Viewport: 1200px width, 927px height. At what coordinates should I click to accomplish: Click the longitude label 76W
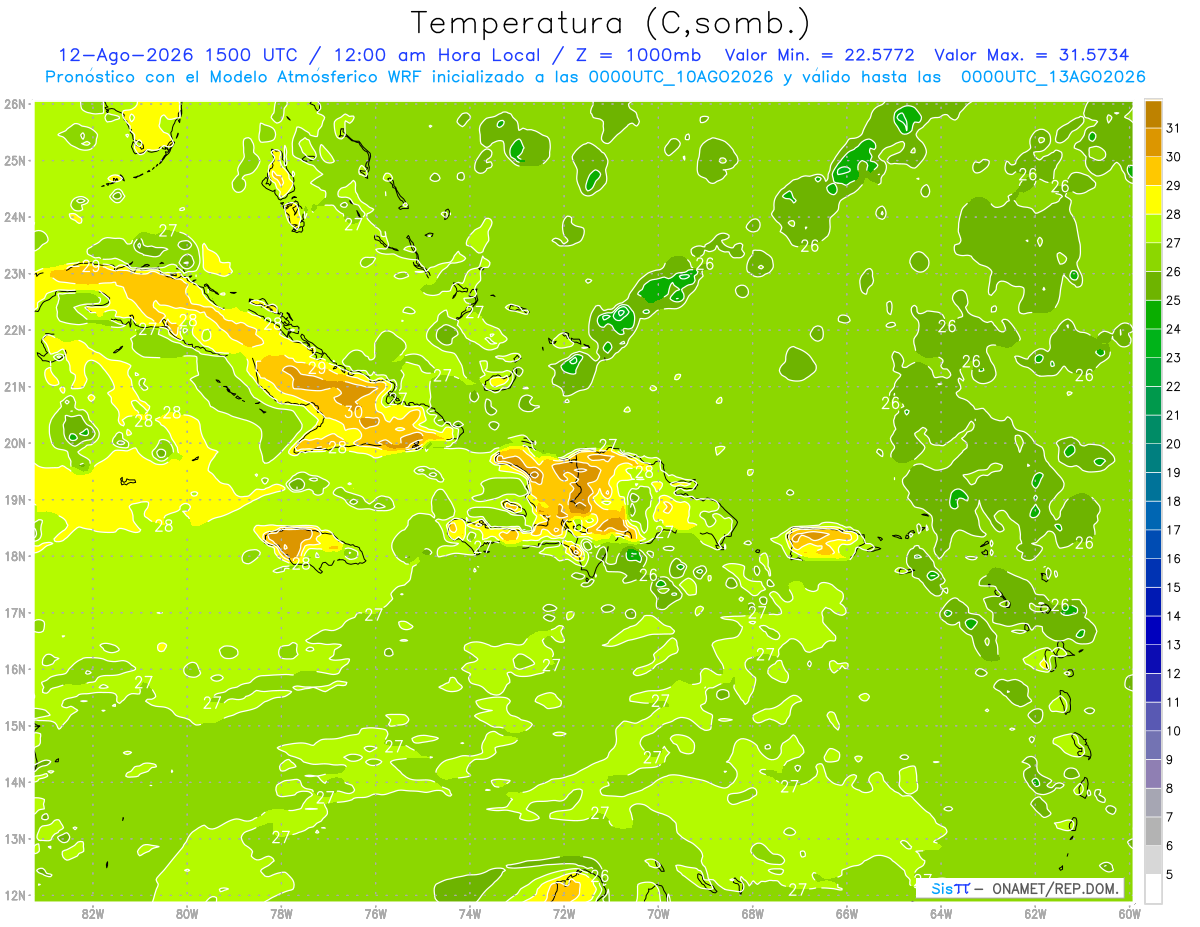pyautogui.click(x=376, y=913)
